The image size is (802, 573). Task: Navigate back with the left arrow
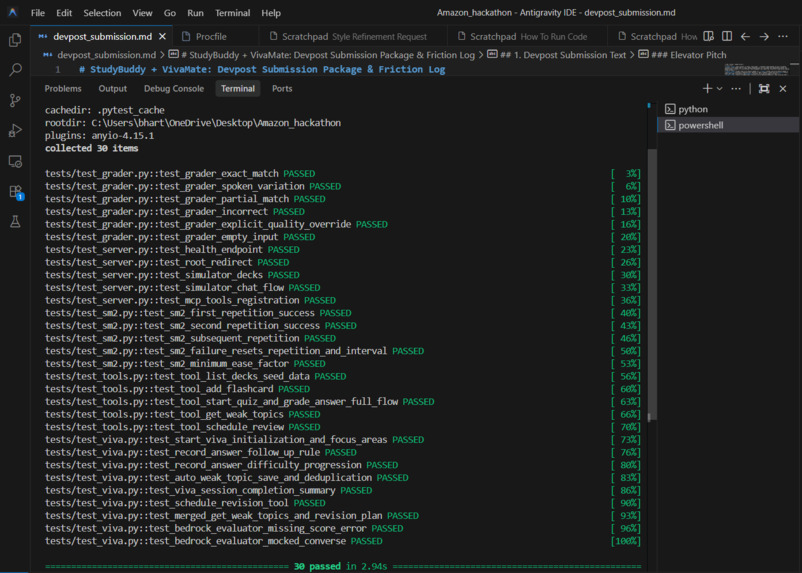(x=745, y=36)
